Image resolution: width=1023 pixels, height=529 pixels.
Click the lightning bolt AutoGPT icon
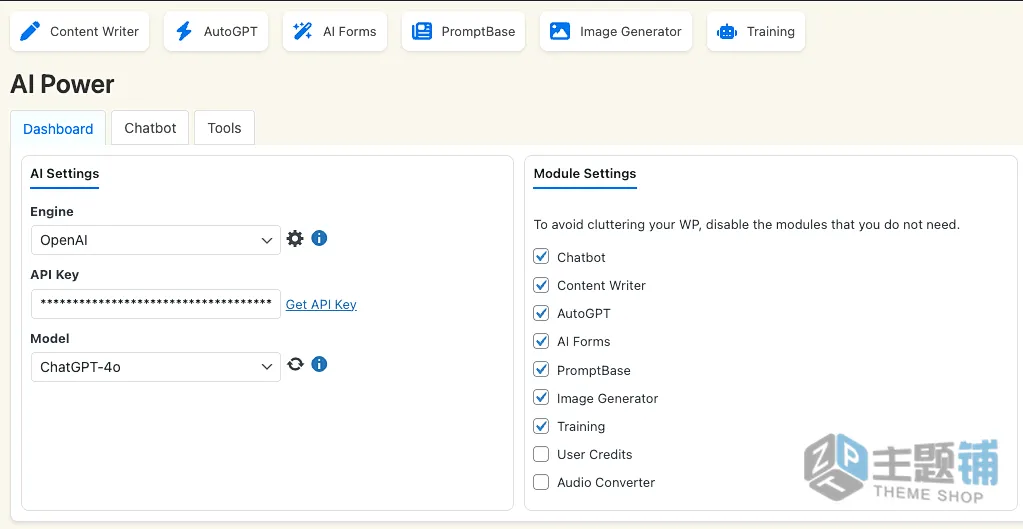(x=185, y=31)
